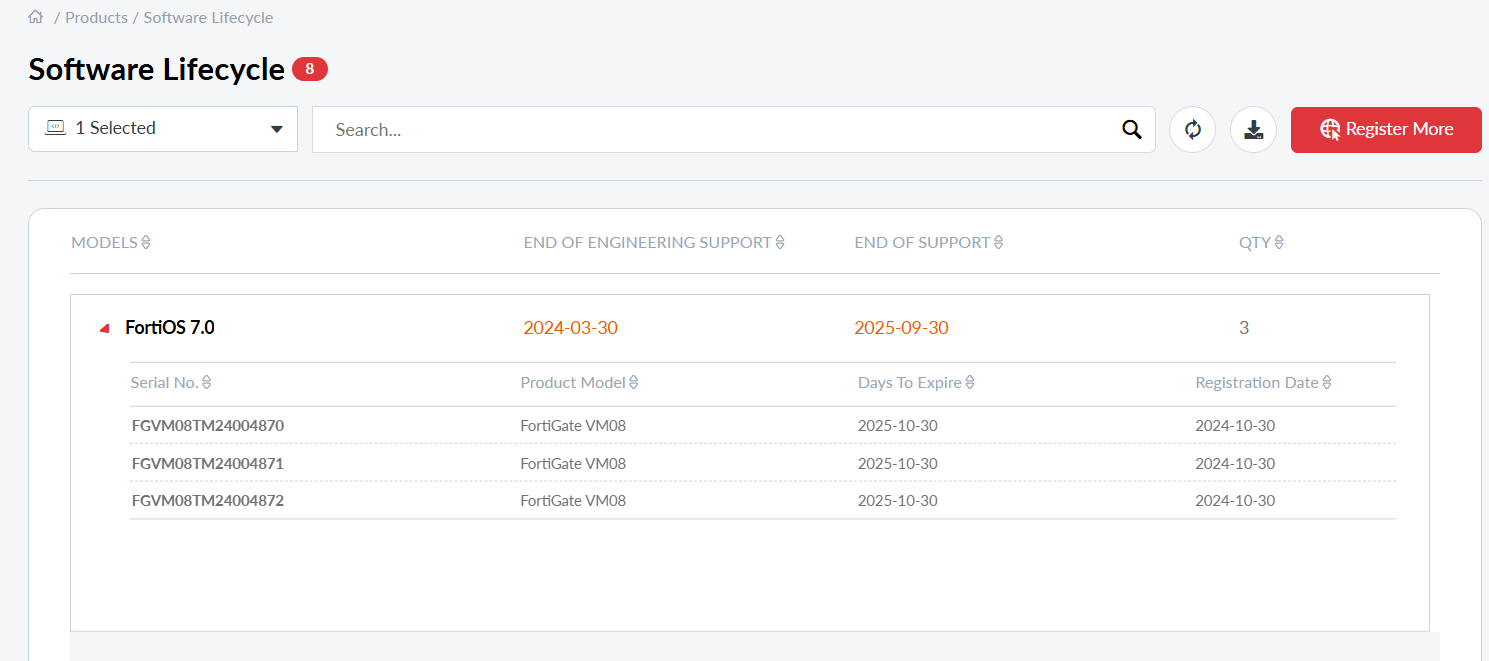Click engineering support date 2024-03-30
The width and height of the screenshot is (1489, 661).
tap(570, 328)
